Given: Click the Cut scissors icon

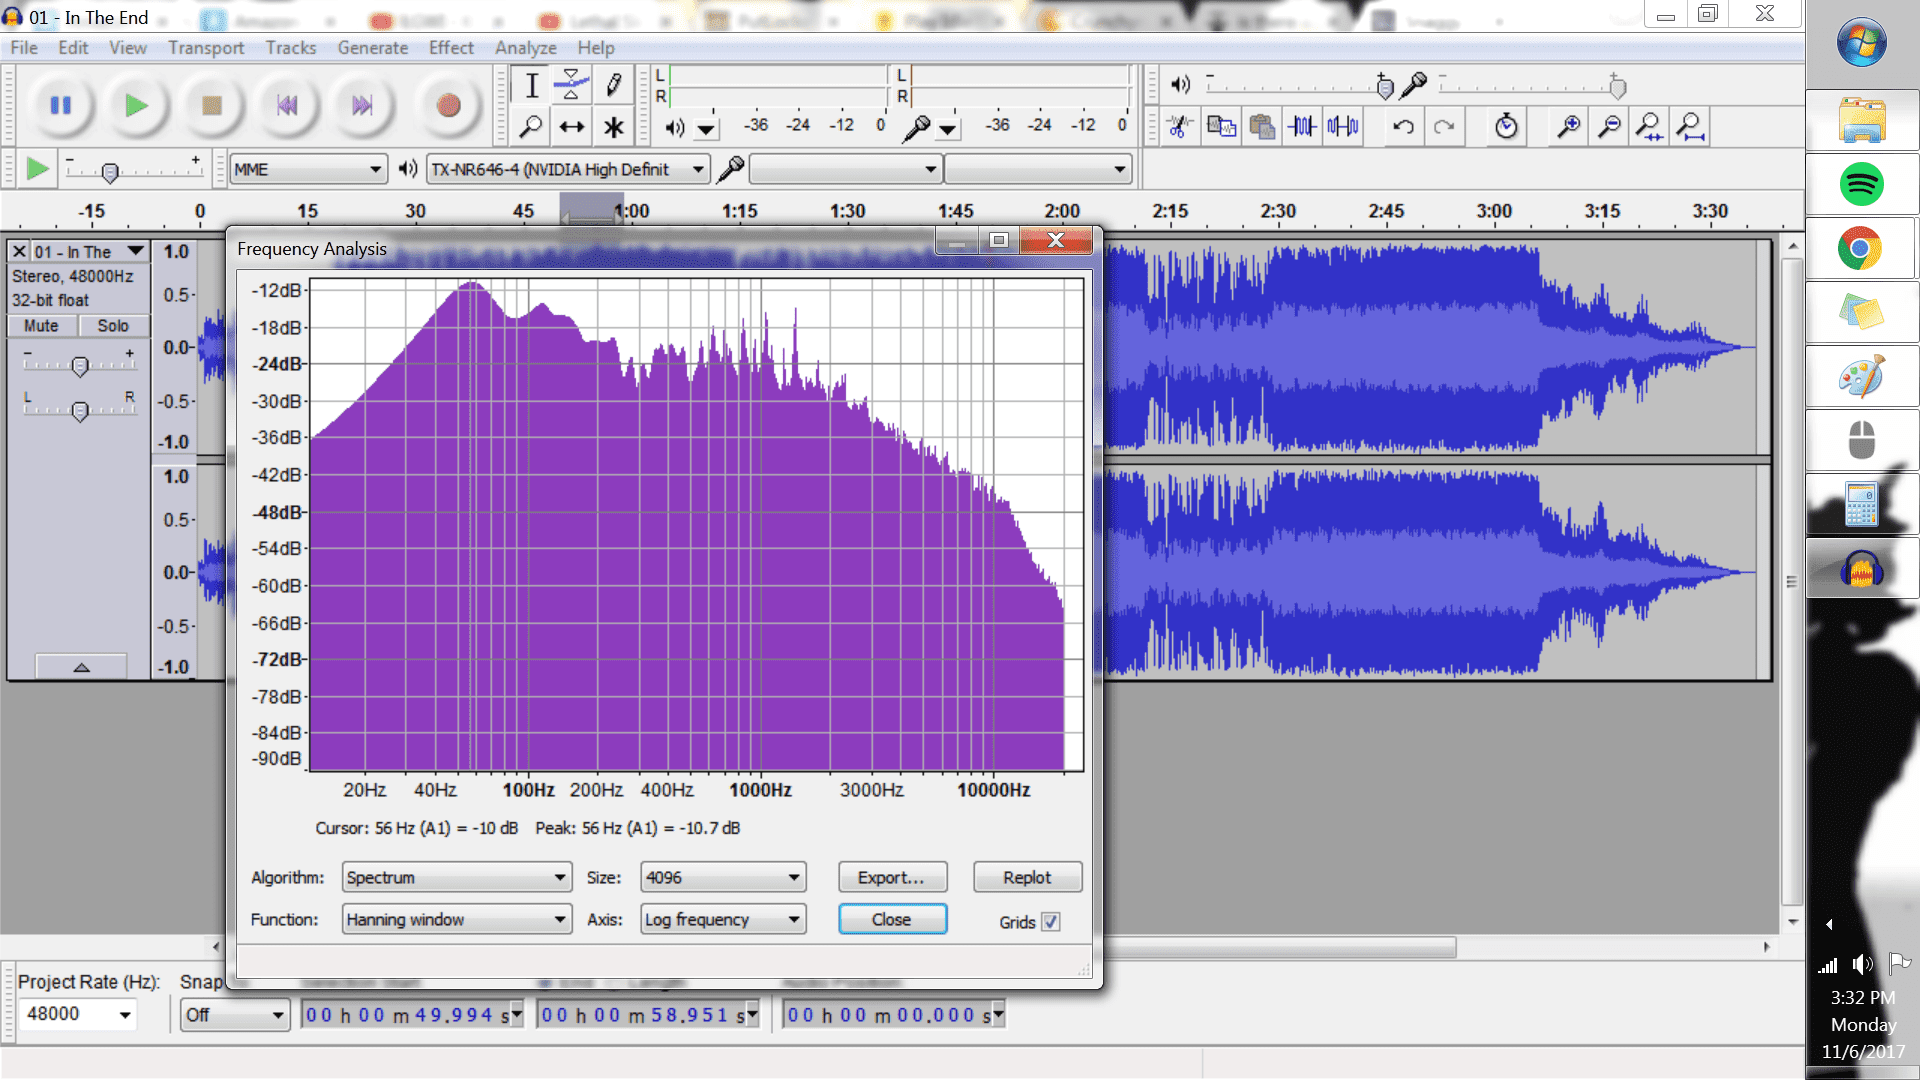Looking at the screenshot, I should [1180, 127].
